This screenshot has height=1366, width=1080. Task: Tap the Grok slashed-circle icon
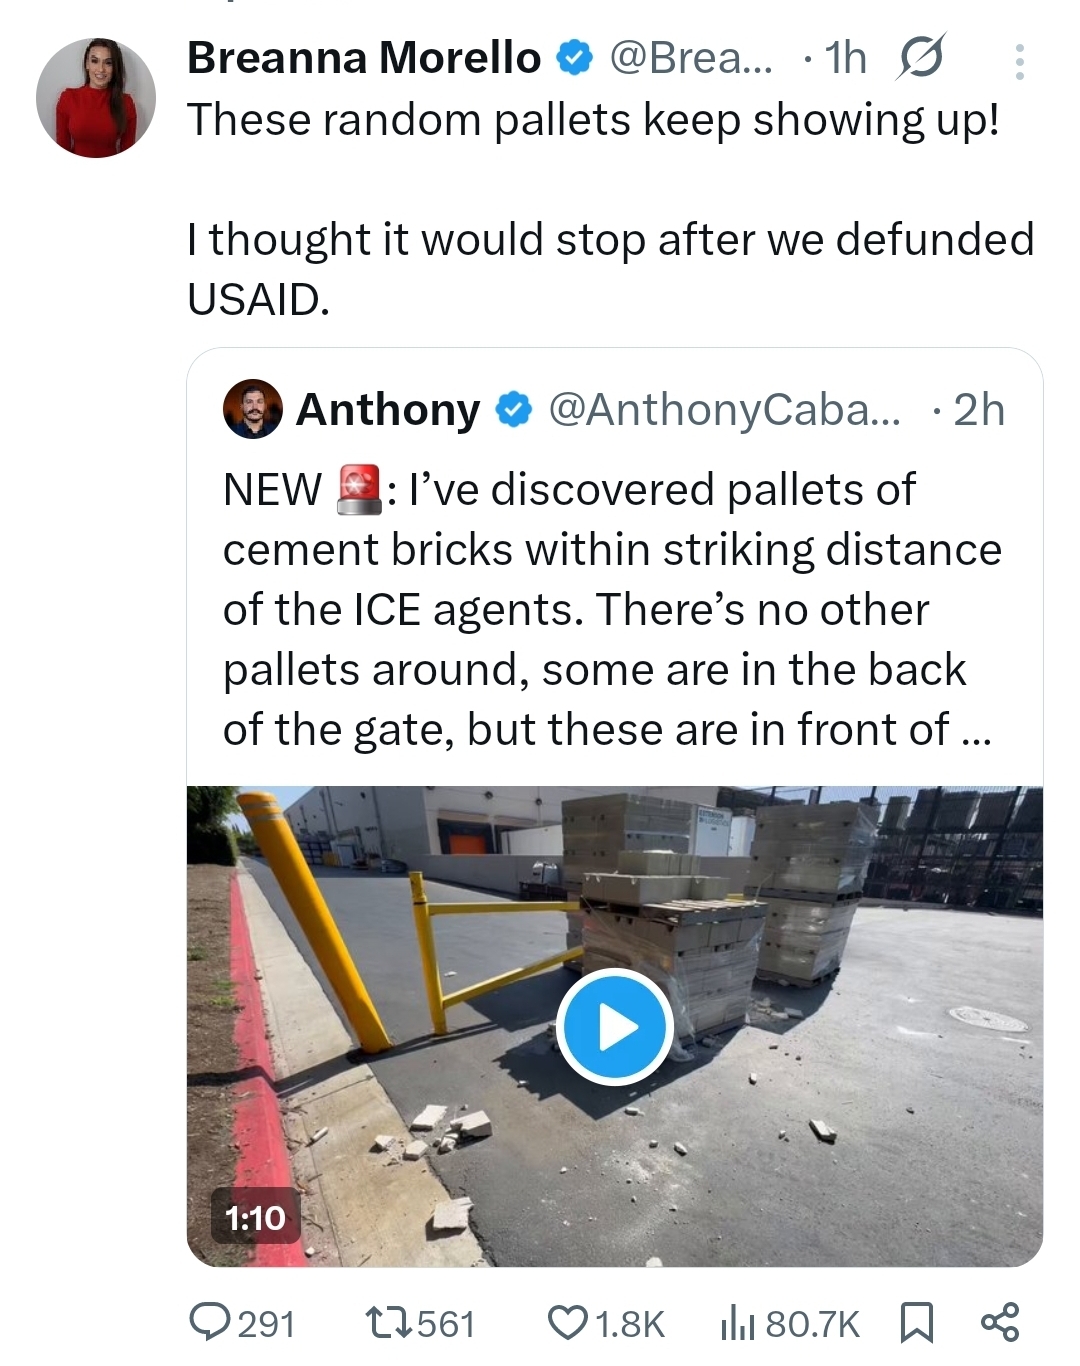click(x=920, y=58)
